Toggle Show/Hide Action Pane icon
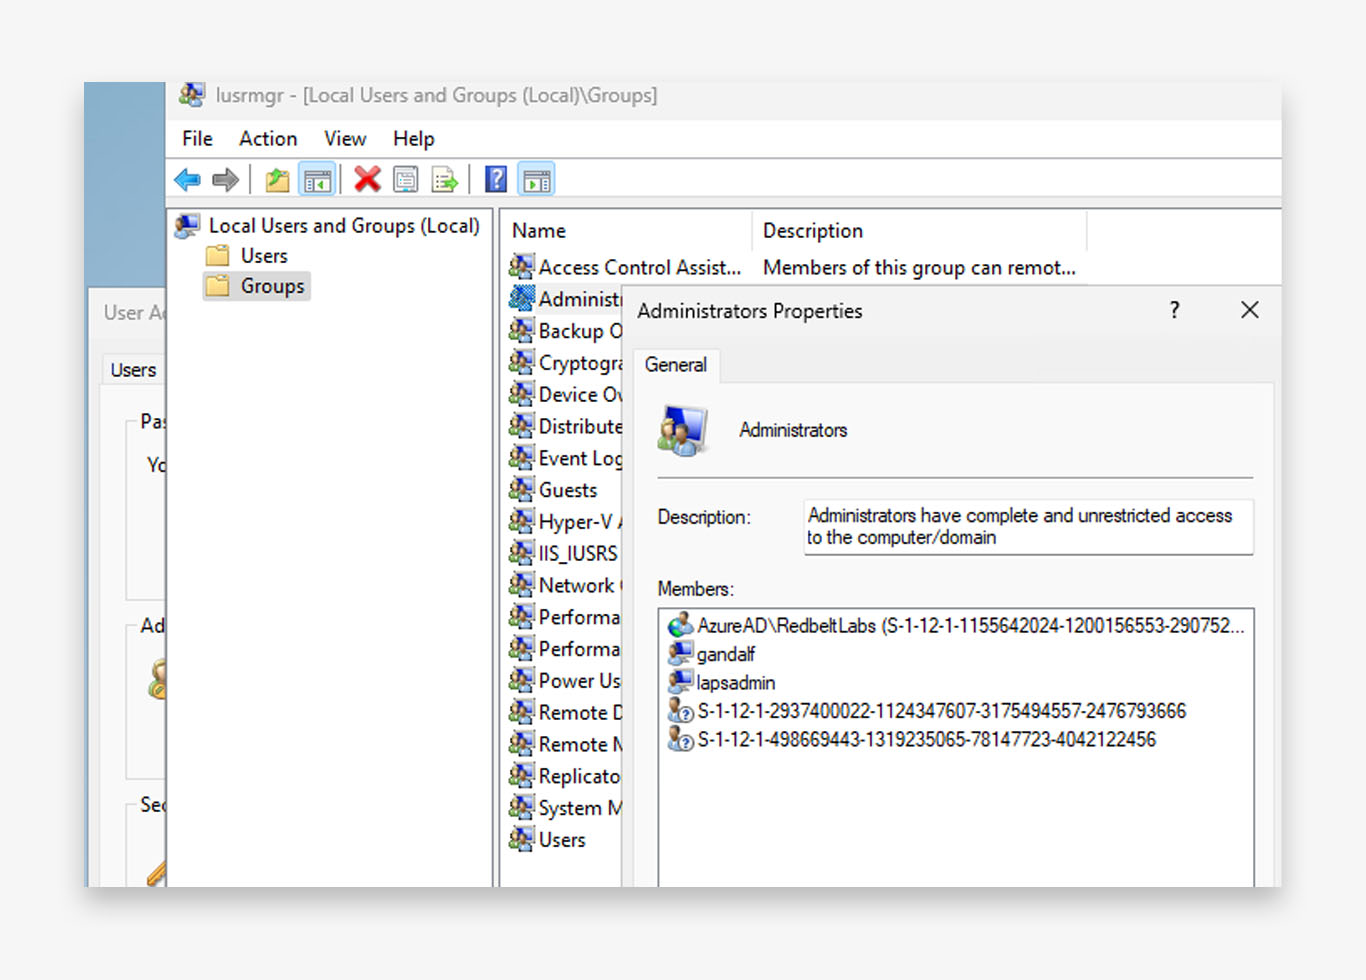The width and height of the screenshot is (1366, 980). pos(537,180)
